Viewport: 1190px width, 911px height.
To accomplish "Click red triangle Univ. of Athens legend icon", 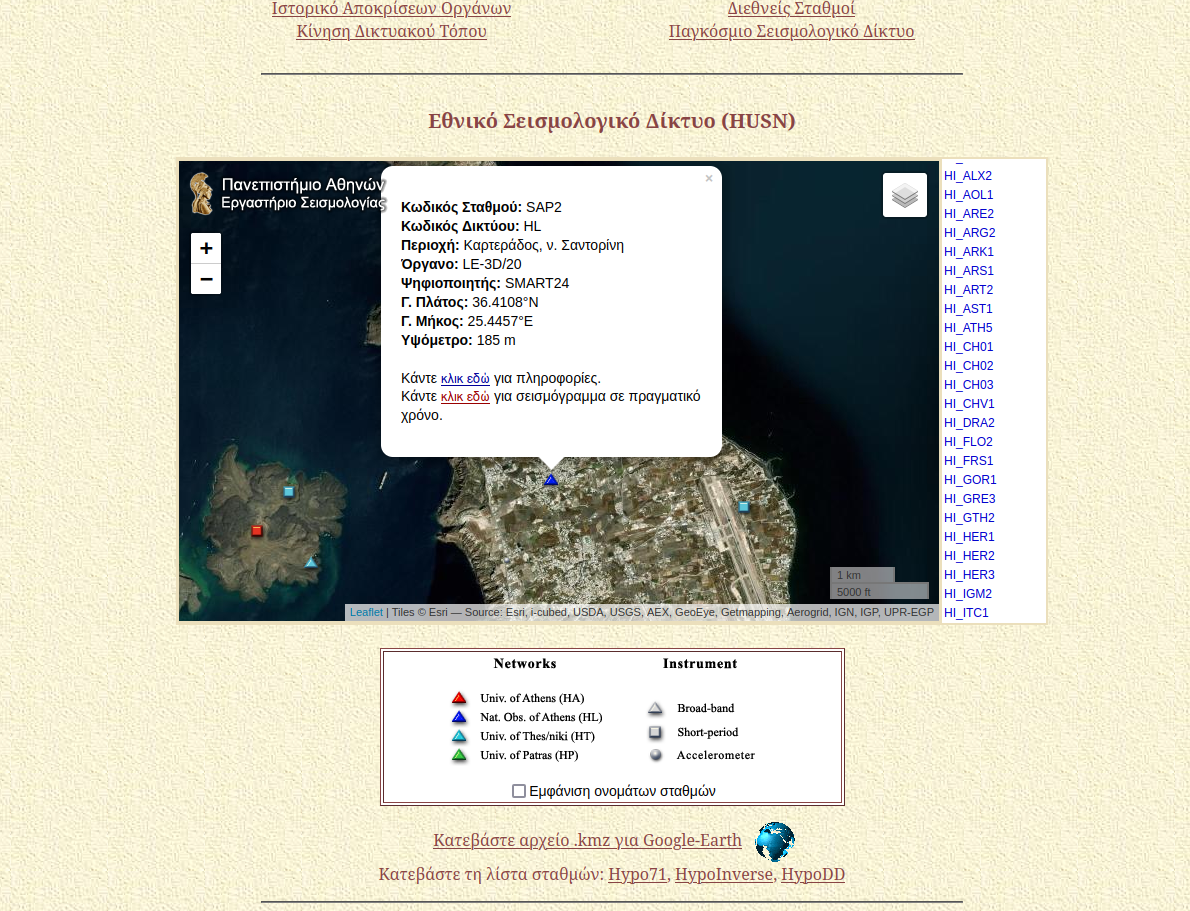I will (459, 698).
